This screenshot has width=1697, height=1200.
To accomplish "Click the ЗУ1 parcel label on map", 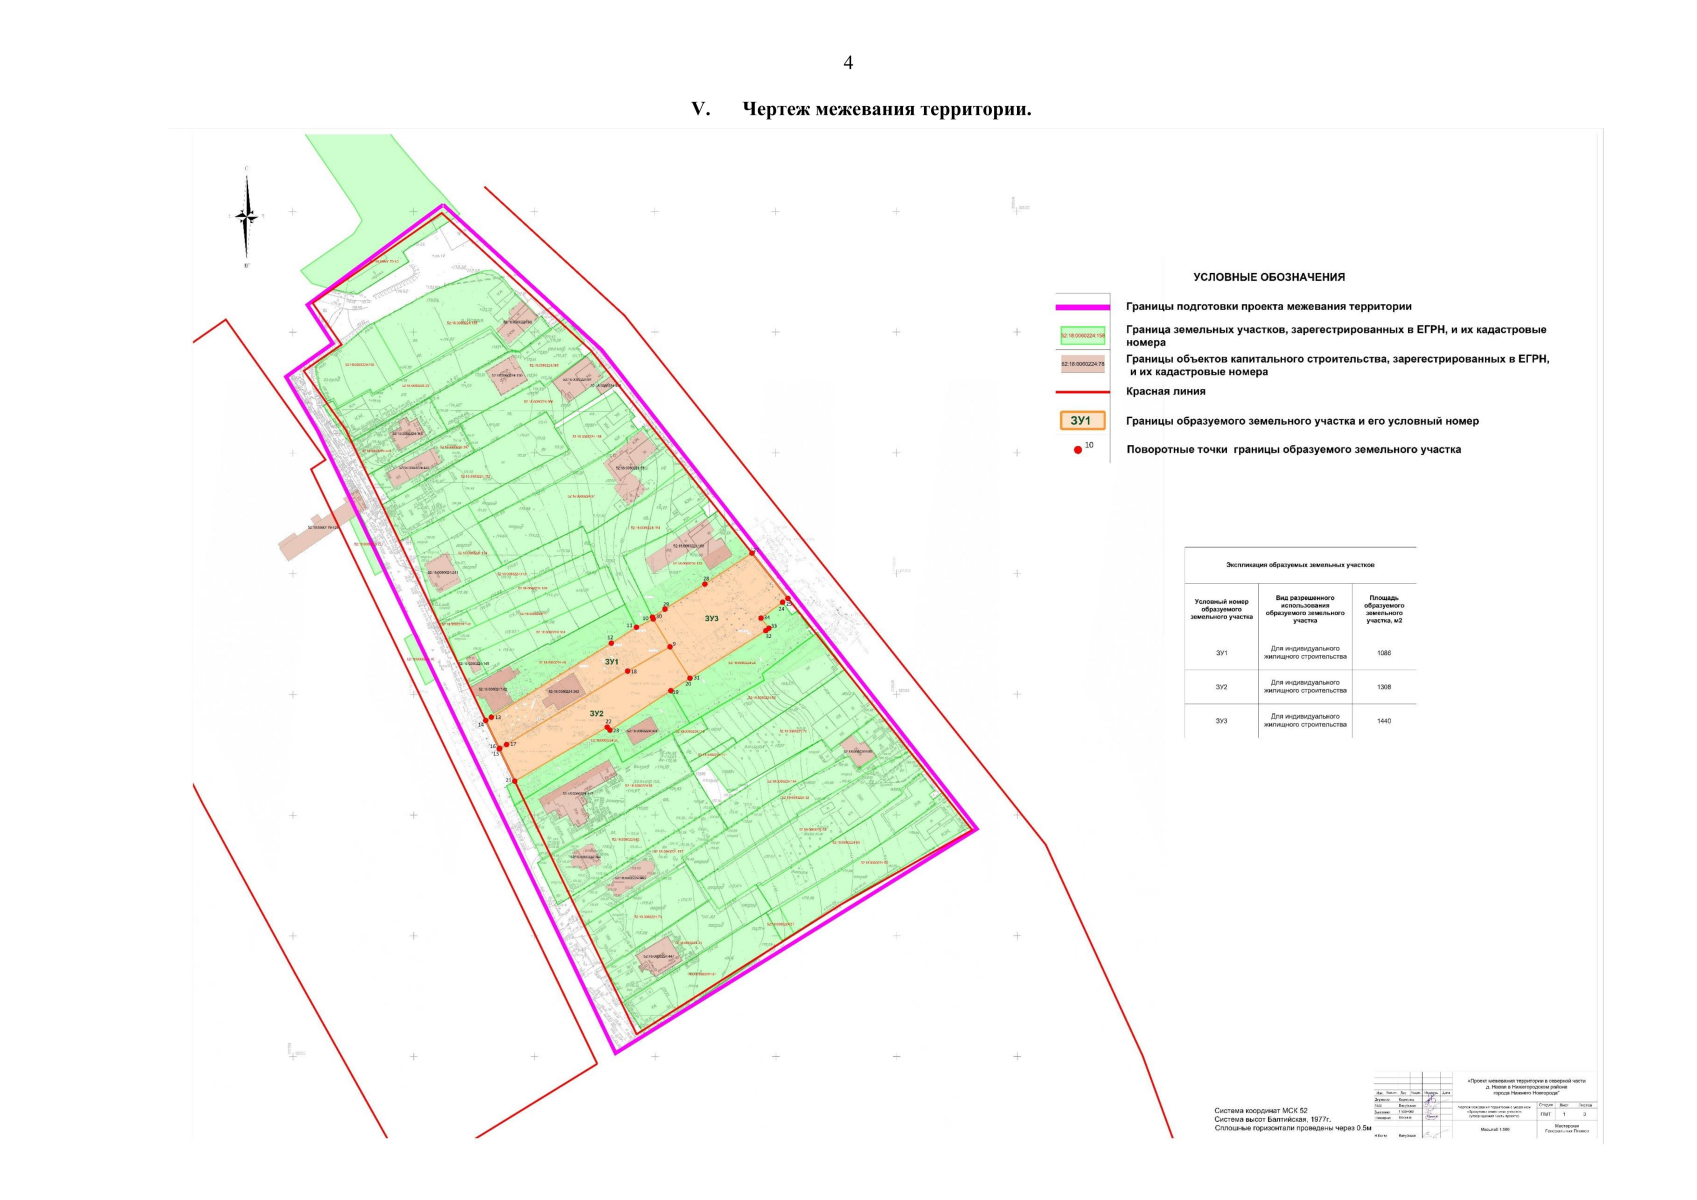I will tap(611, 662).
